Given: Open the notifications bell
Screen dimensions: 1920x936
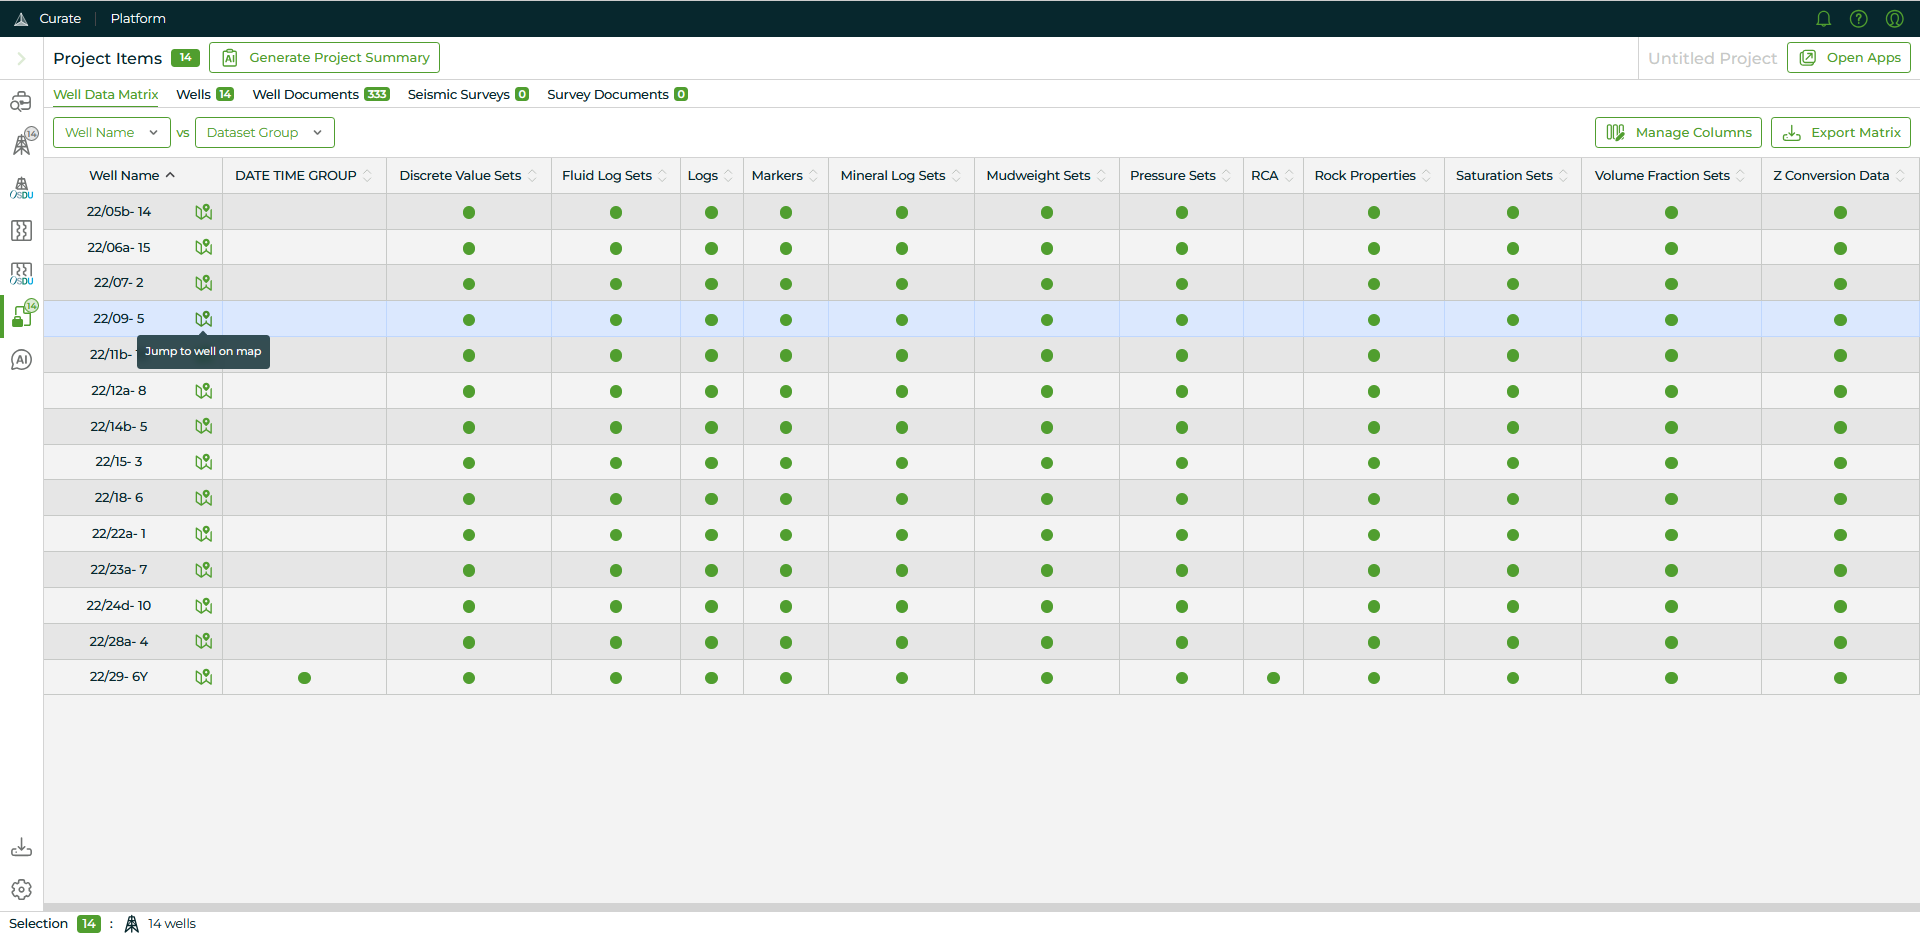Looking at the screenshot, I should [1823, 19].
